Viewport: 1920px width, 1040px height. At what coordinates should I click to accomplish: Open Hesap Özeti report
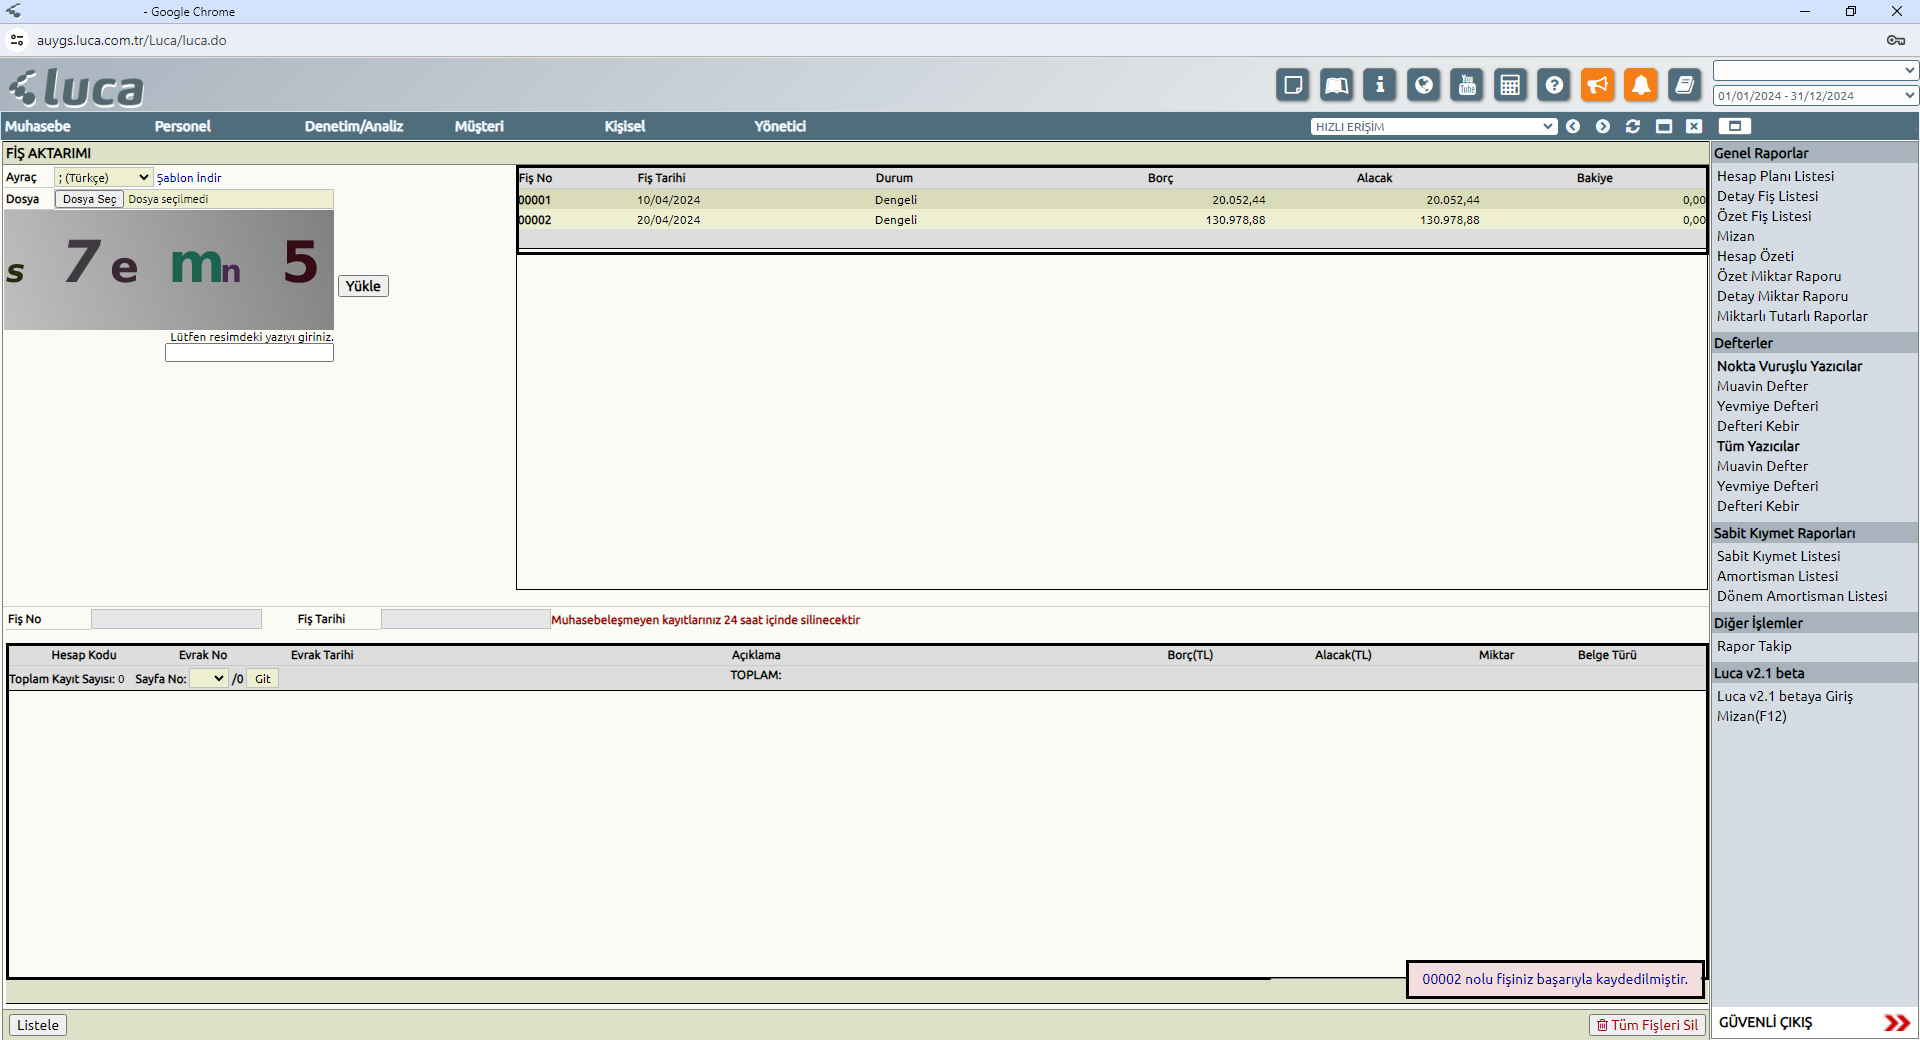tap(1755, 256)
